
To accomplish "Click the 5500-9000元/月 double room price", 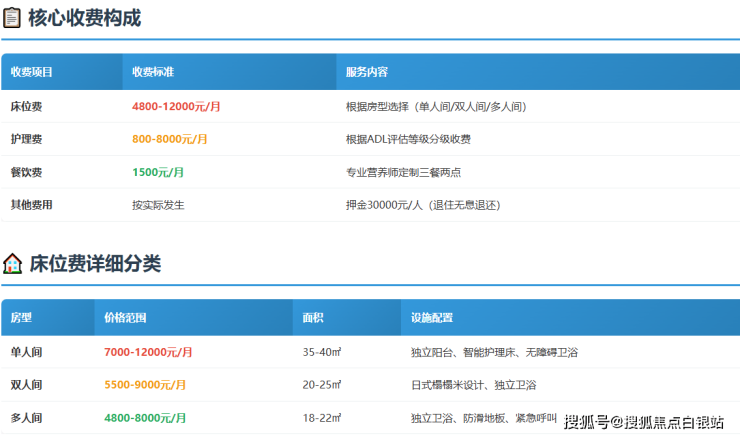I will pyautogui.click(x=145, y=385).
